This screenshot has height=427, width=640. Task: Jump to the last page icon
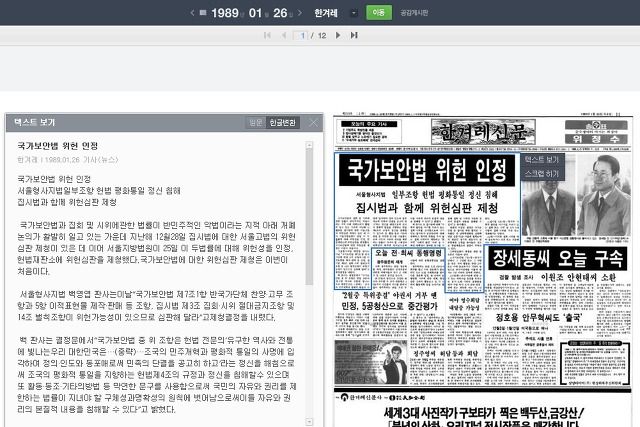coord(354,36)
